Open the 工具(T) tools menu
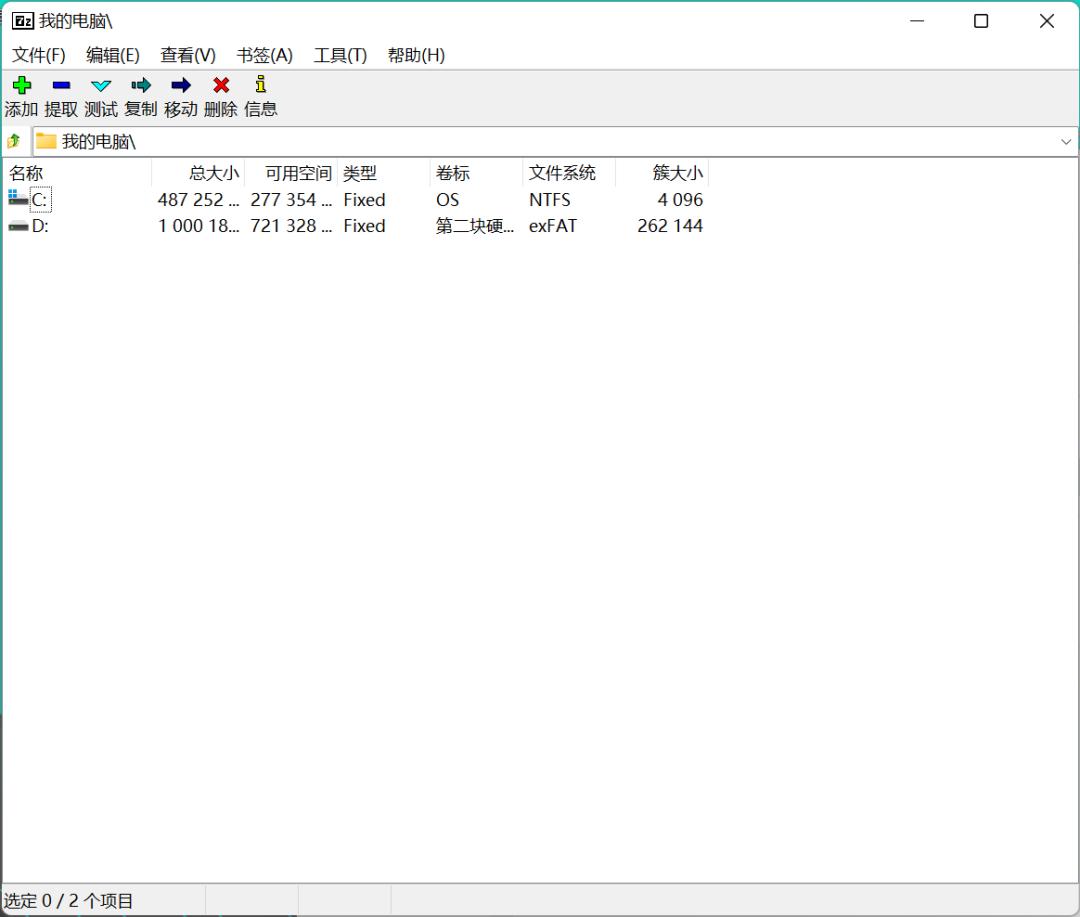 click(x=340, y=55)
